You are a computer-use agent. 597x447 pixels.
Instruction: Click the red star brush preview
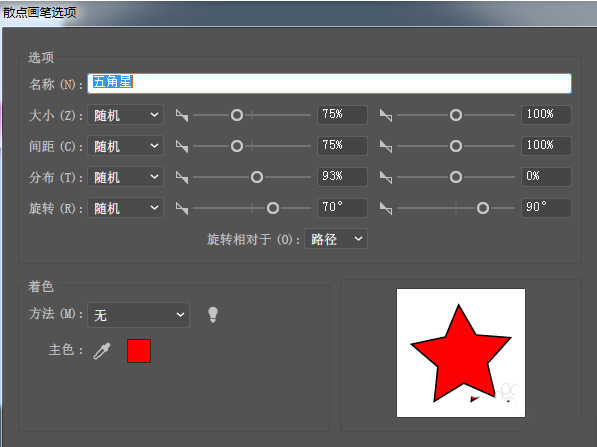point(461,353)
